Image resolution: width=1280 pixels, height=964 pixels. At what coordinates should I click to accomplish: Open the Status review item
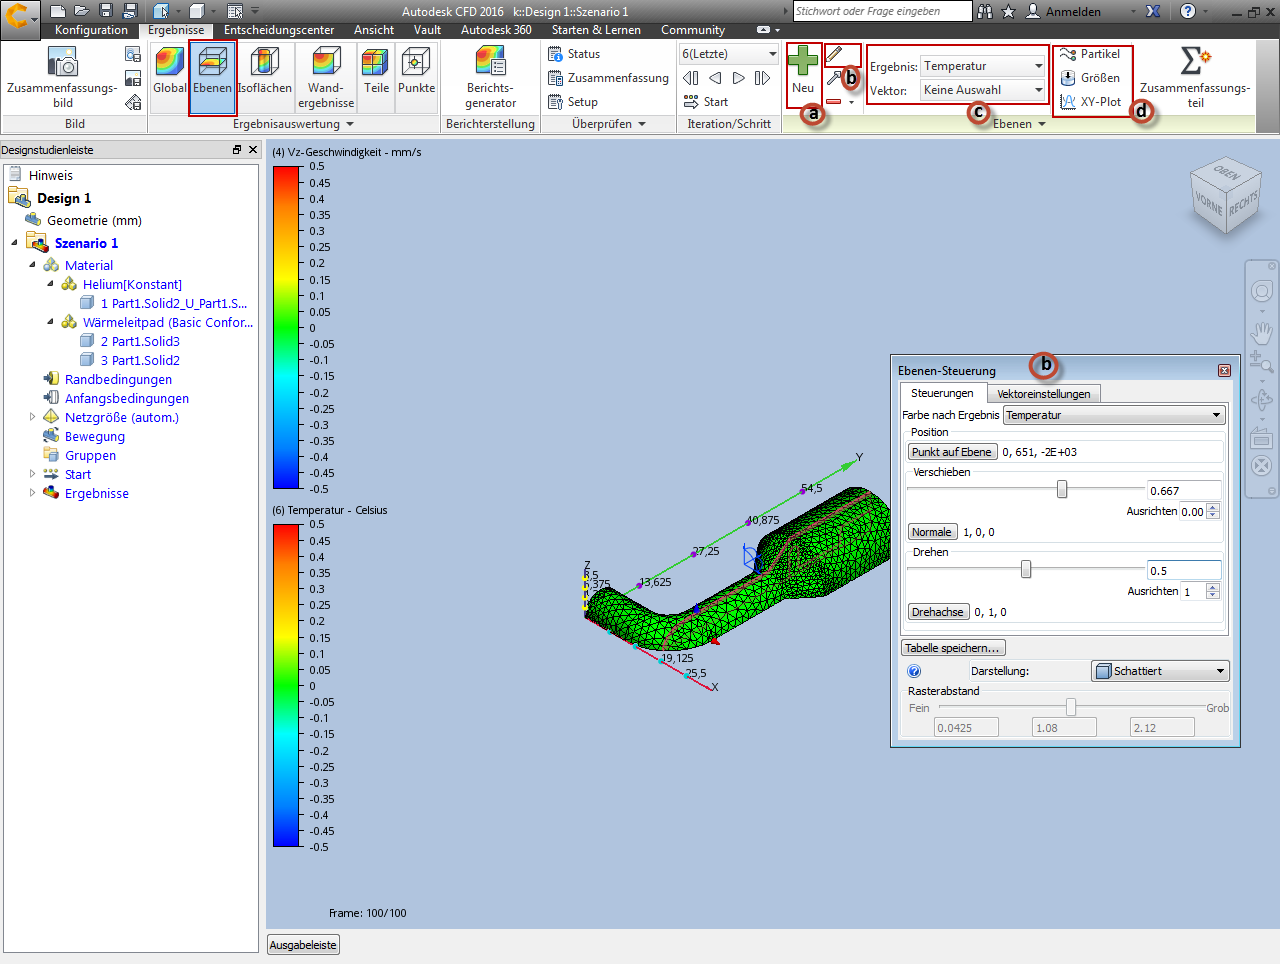574,54
